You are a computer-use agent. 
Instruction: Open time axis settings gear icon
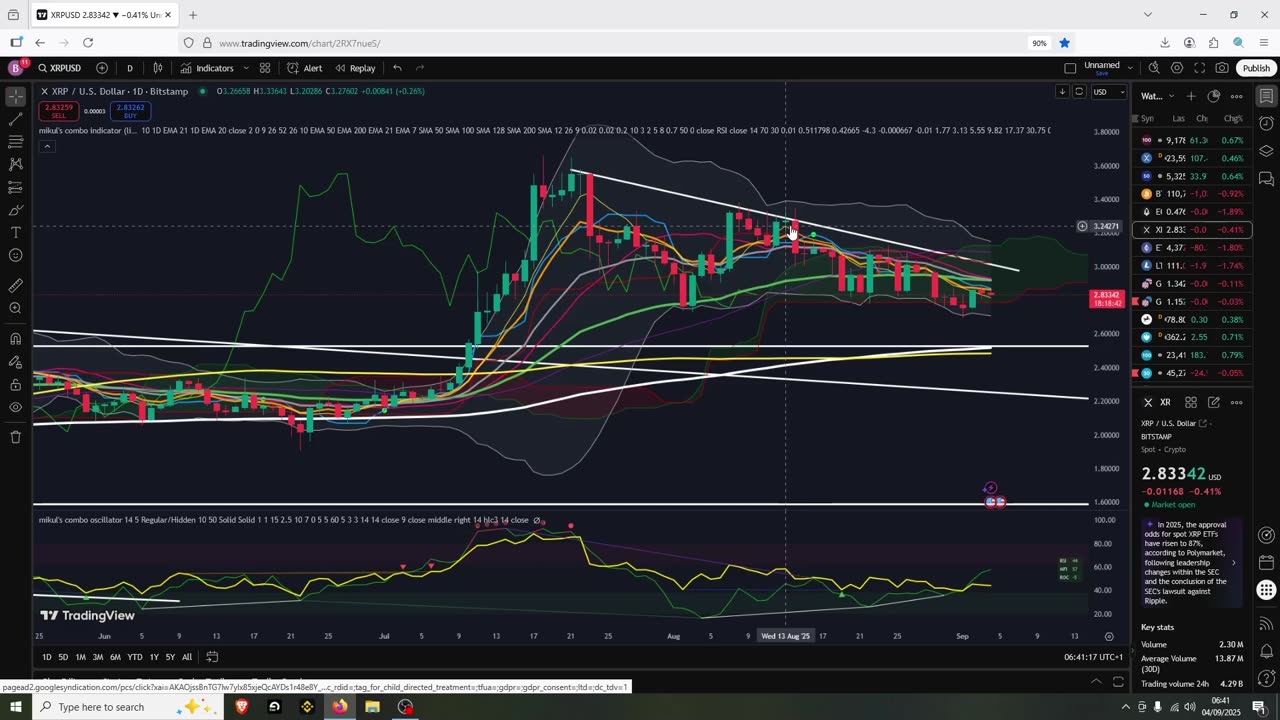[1109, 636]
